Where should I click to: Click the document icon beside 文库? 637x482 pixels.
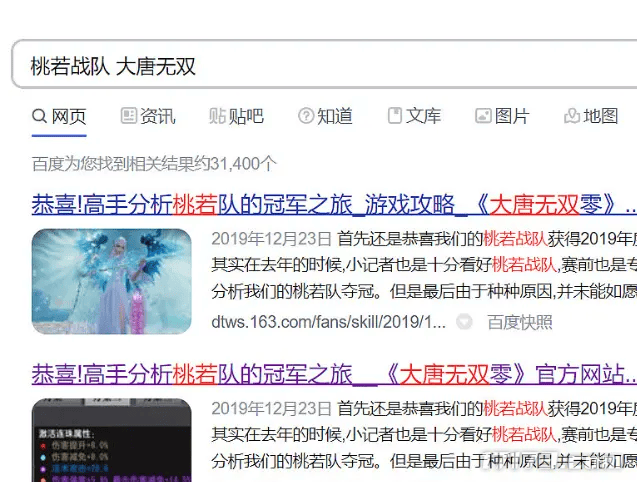[394, 116]
